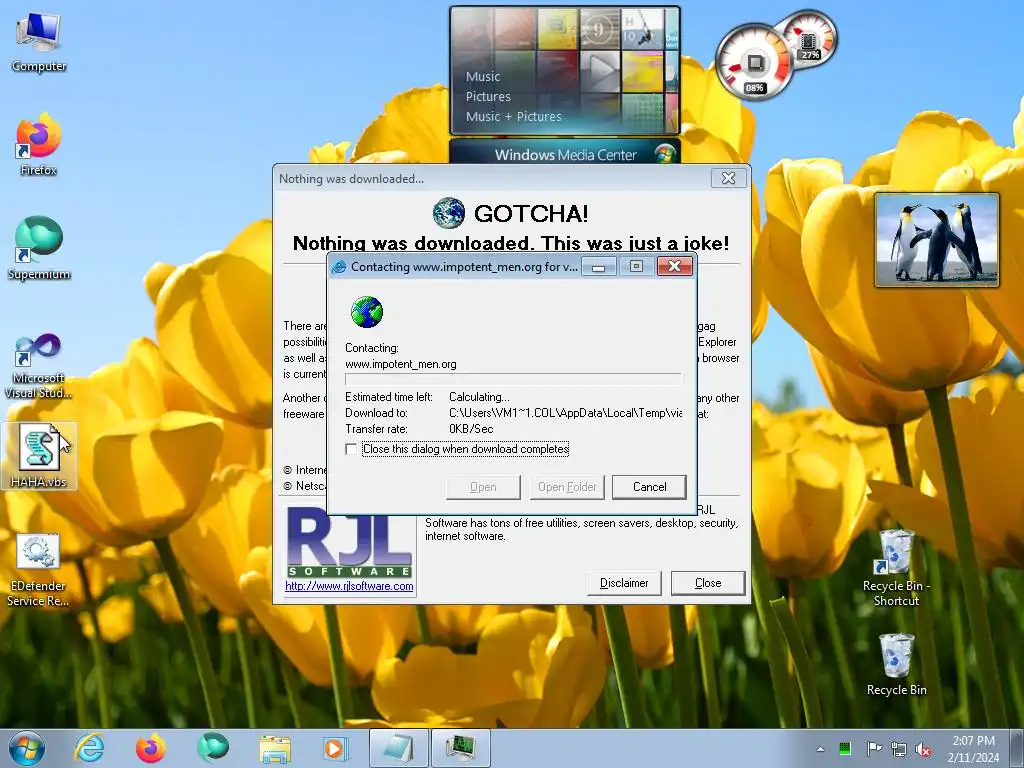Open the Action Center flag icon
This screenshot has height=768, width=1024.
pos(874,748)
